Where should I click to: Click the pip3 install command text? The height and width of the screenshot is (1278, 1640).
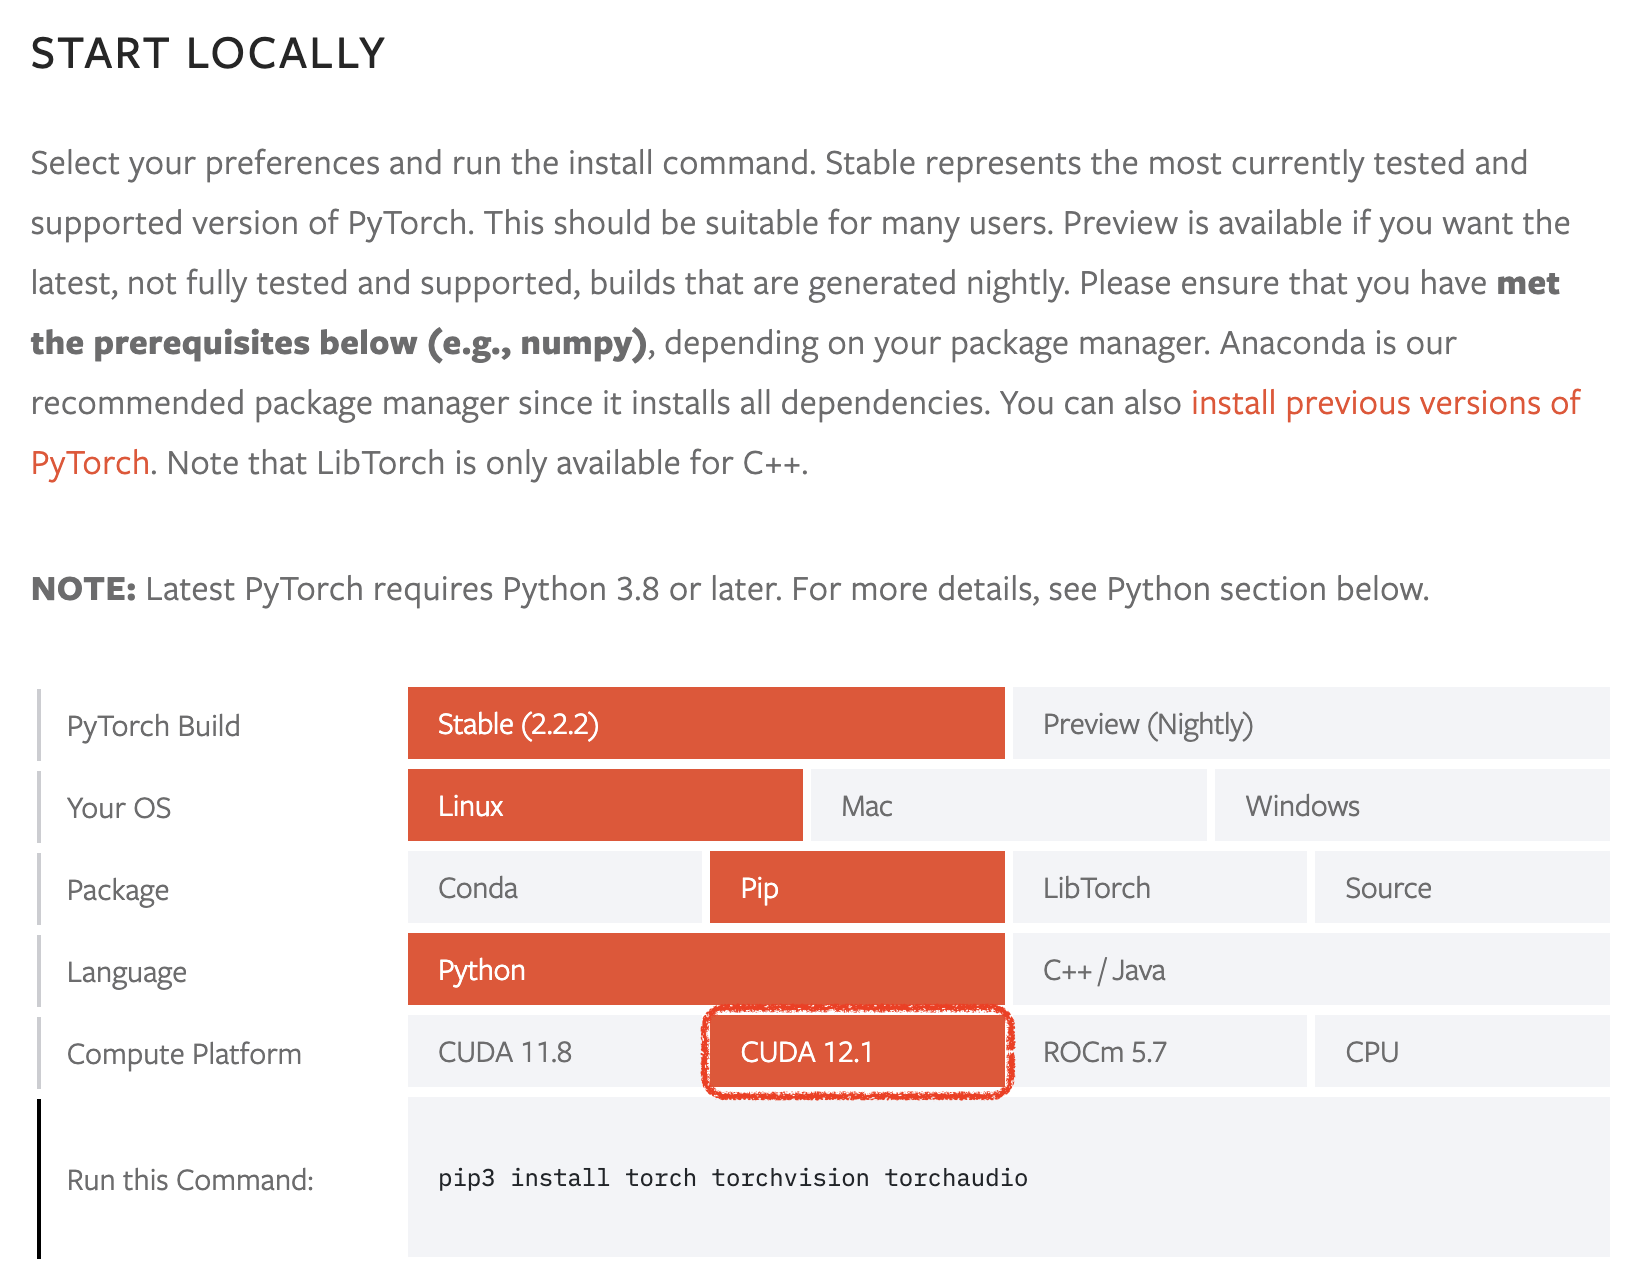click(x=733, y=1178)
